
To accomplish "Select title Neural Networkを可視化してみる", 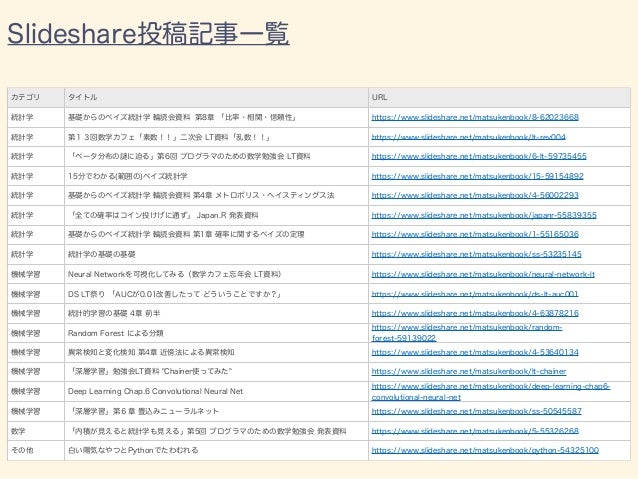I will coord(175,274).
